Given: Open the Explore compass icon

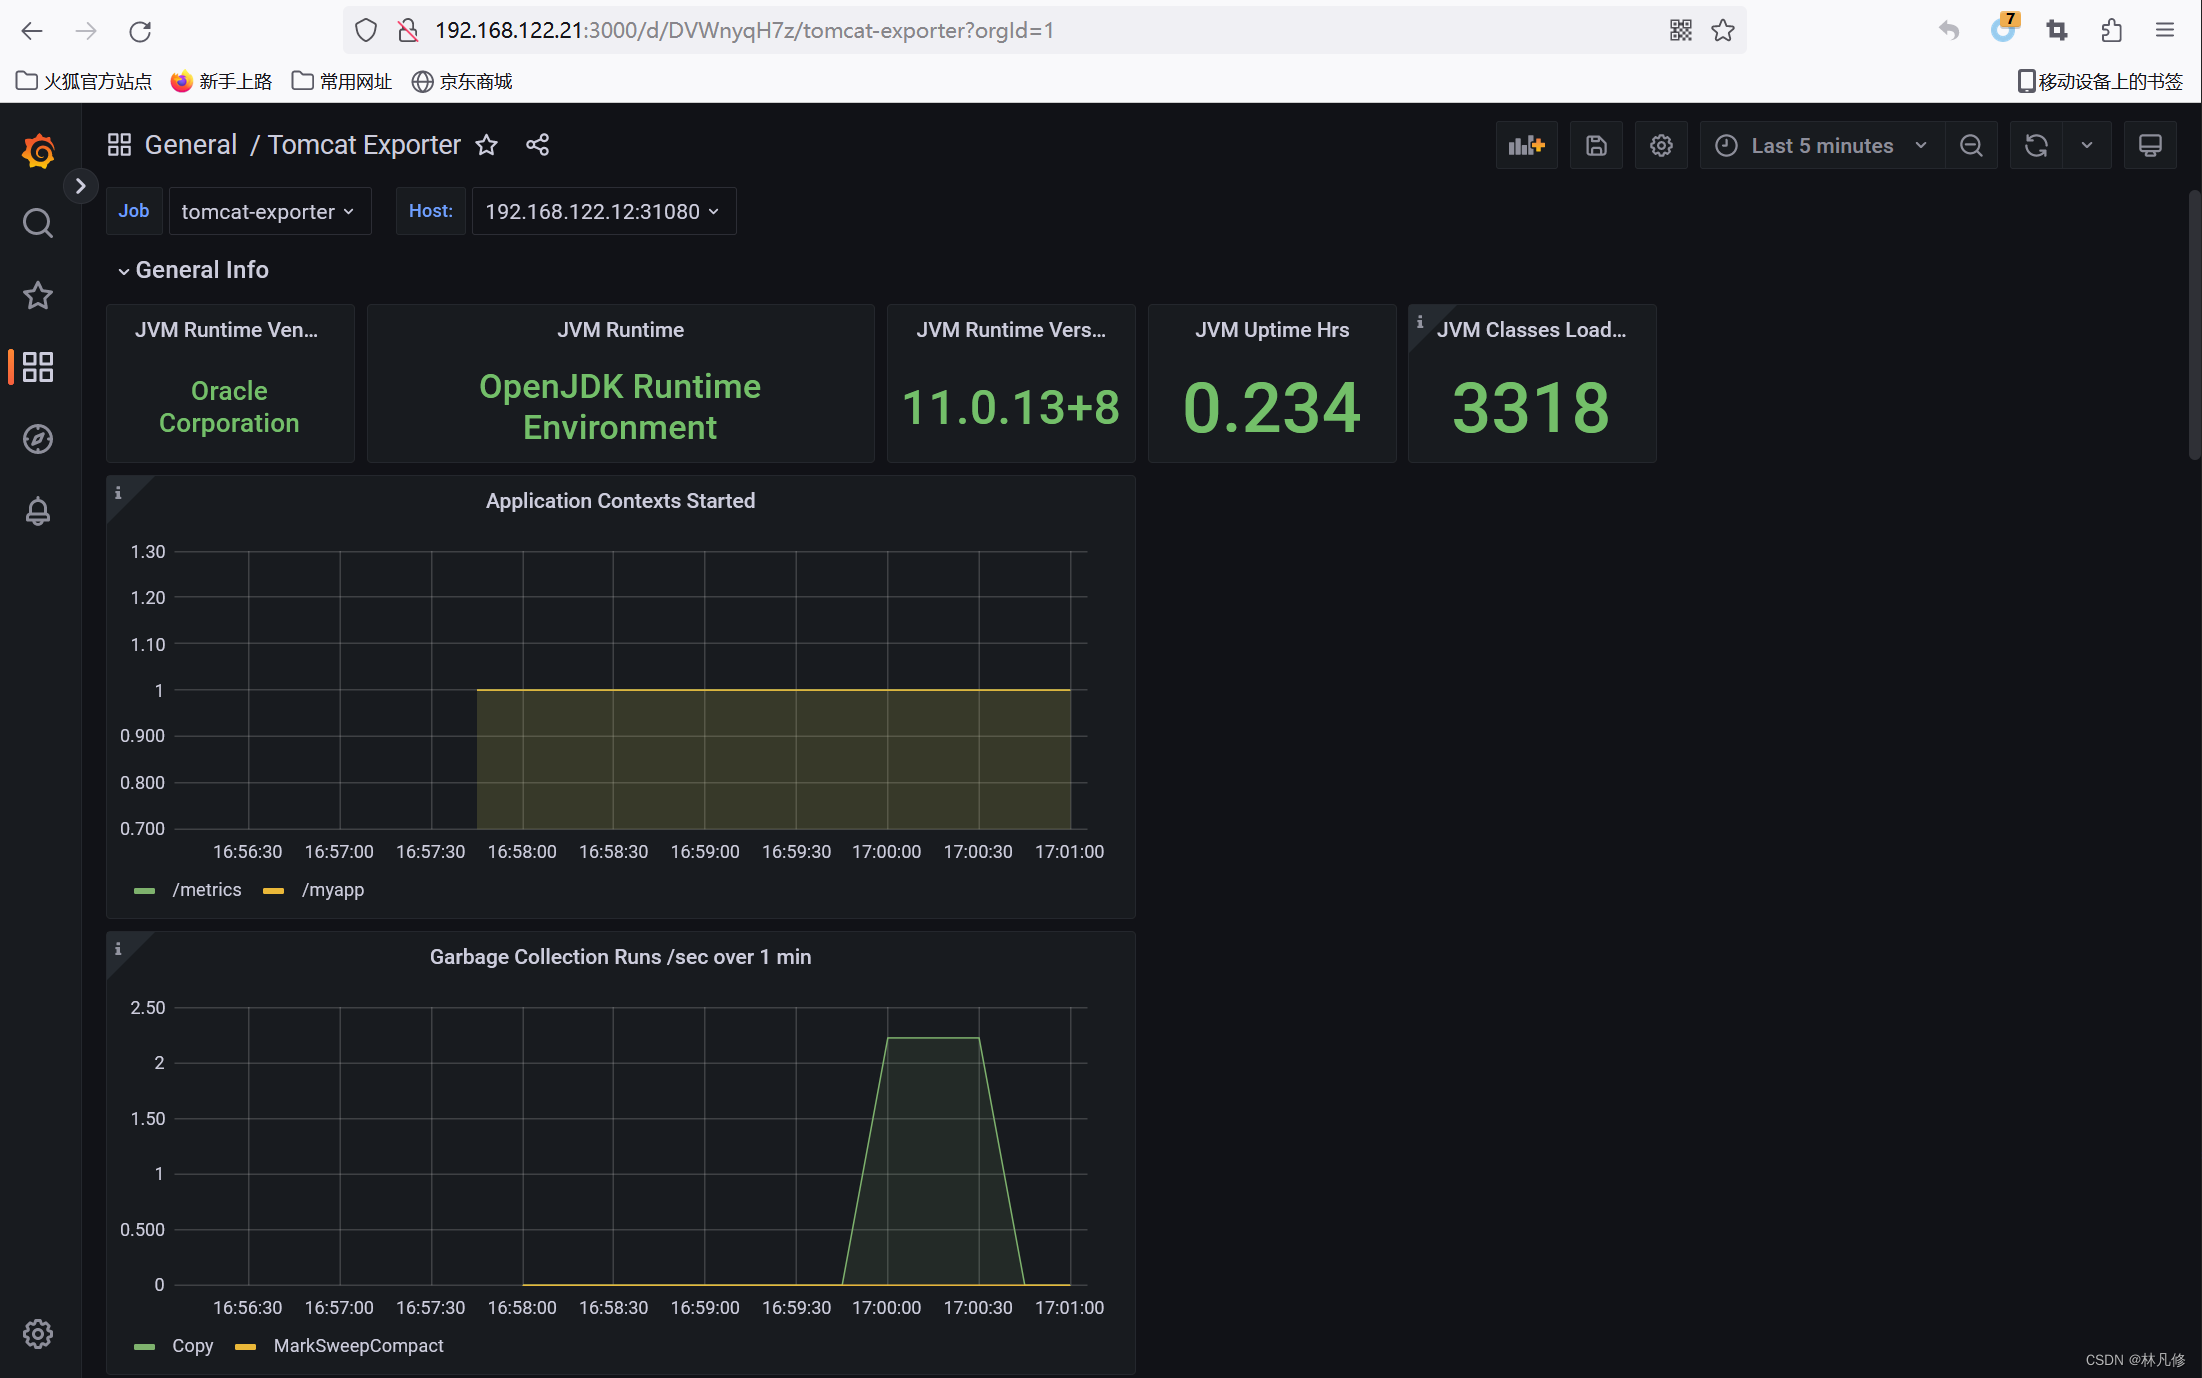Looking at the screenshot, I should [38, 439].
